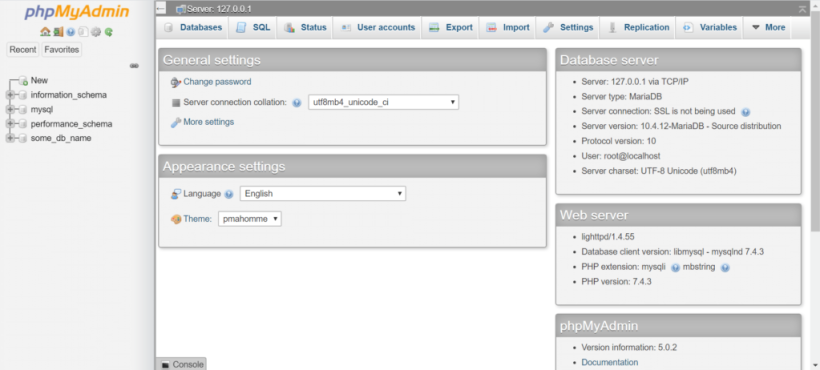Click the 'User: root@localhost' text
The width and height of the screenshot is (820, 370).
pos(621,156)
